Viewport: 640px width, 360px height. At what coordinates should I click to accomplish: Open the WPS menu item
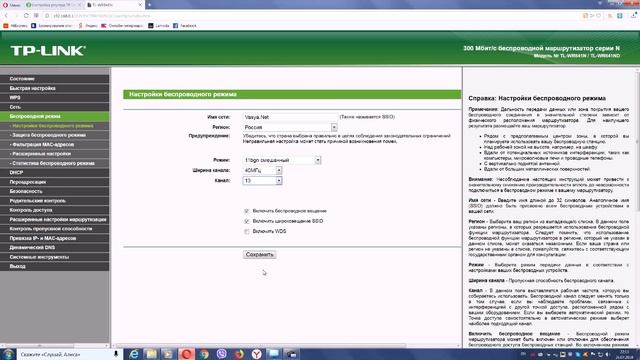click(55, 98)
